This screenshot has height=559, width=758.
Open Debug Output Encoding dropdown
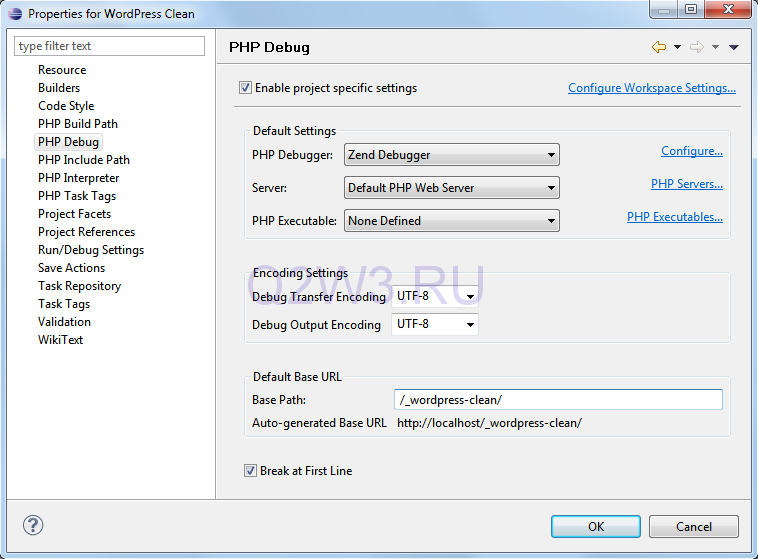[x=435, y=324]
